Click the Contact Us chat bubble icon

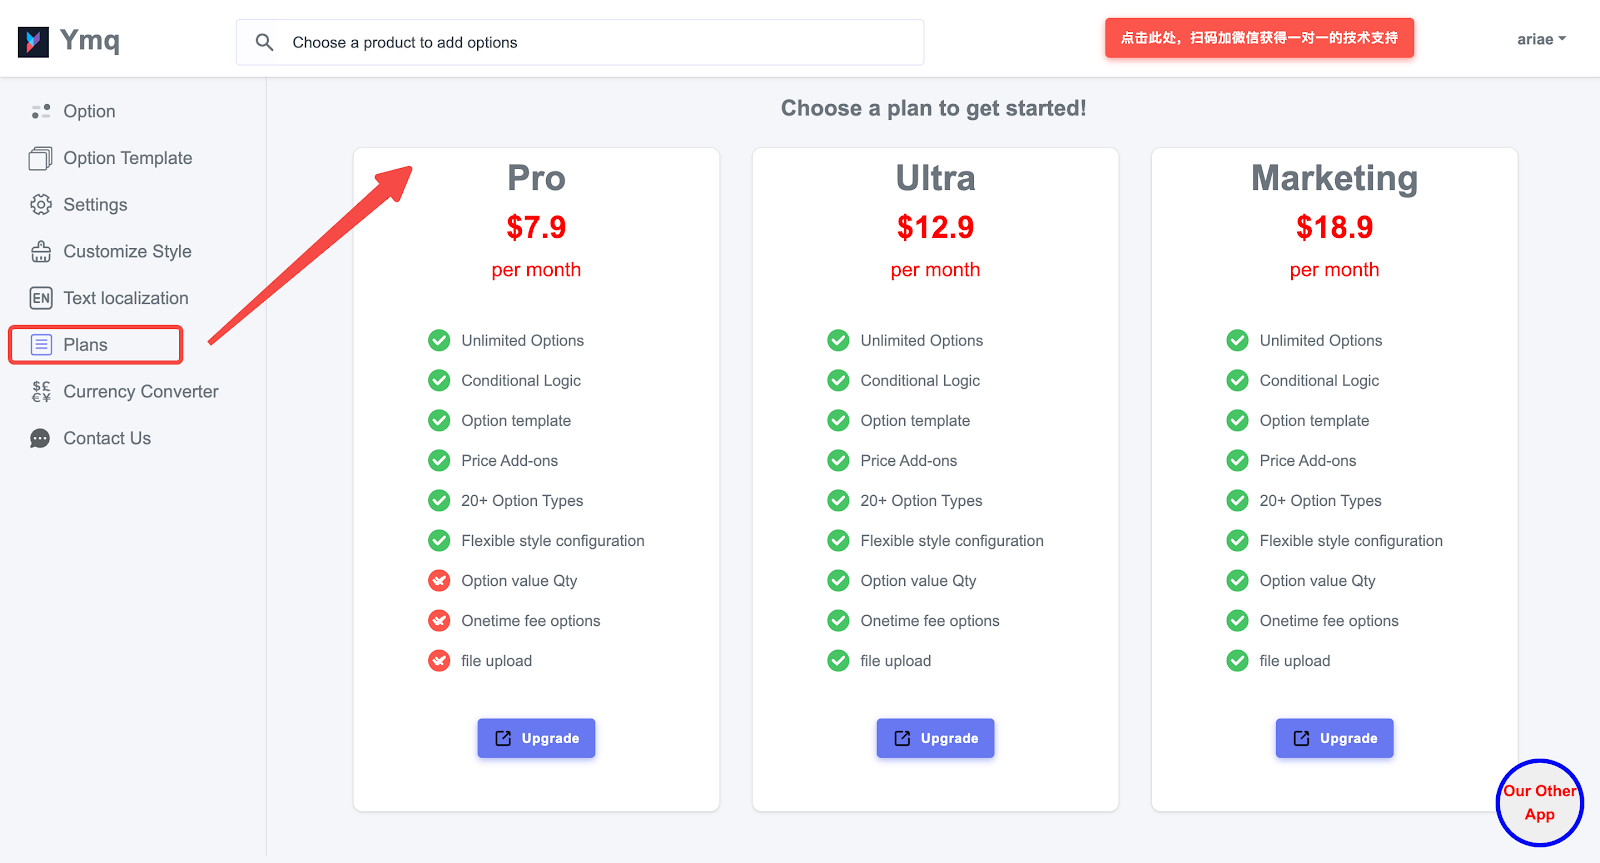[x=40, y=438]
